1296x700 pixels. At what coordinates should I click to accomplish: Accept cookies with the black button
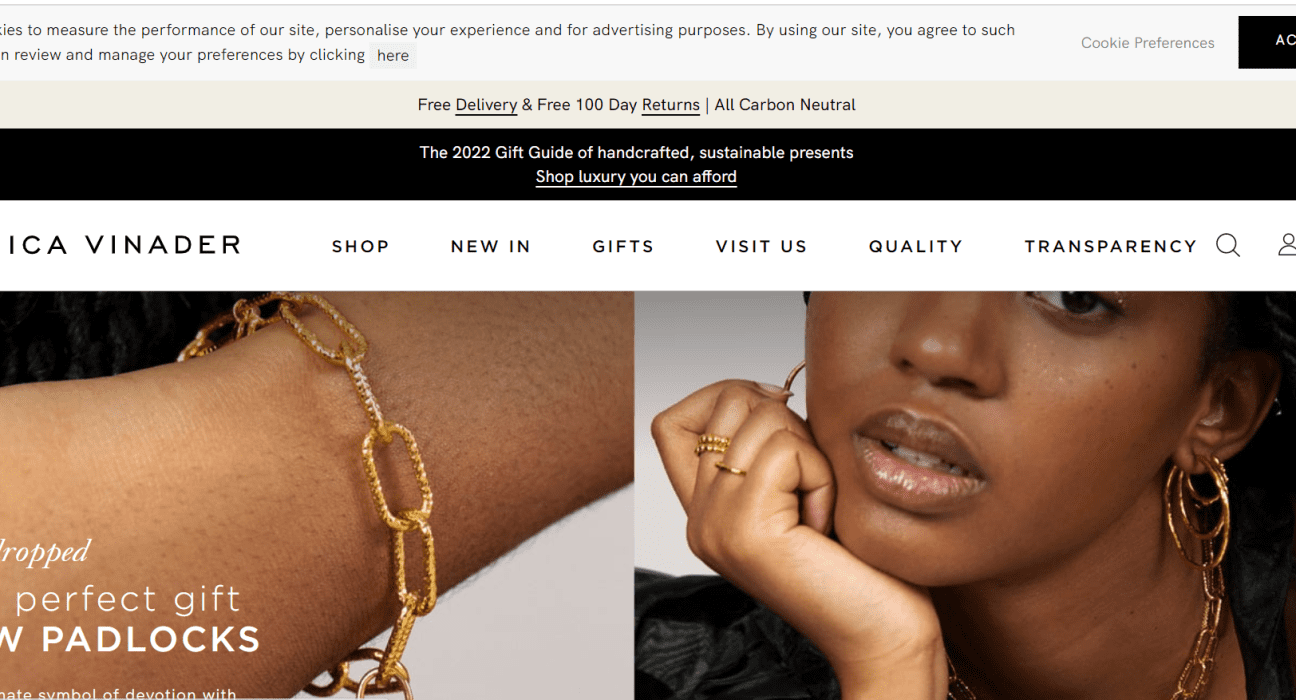click(x=1267, y=42)
